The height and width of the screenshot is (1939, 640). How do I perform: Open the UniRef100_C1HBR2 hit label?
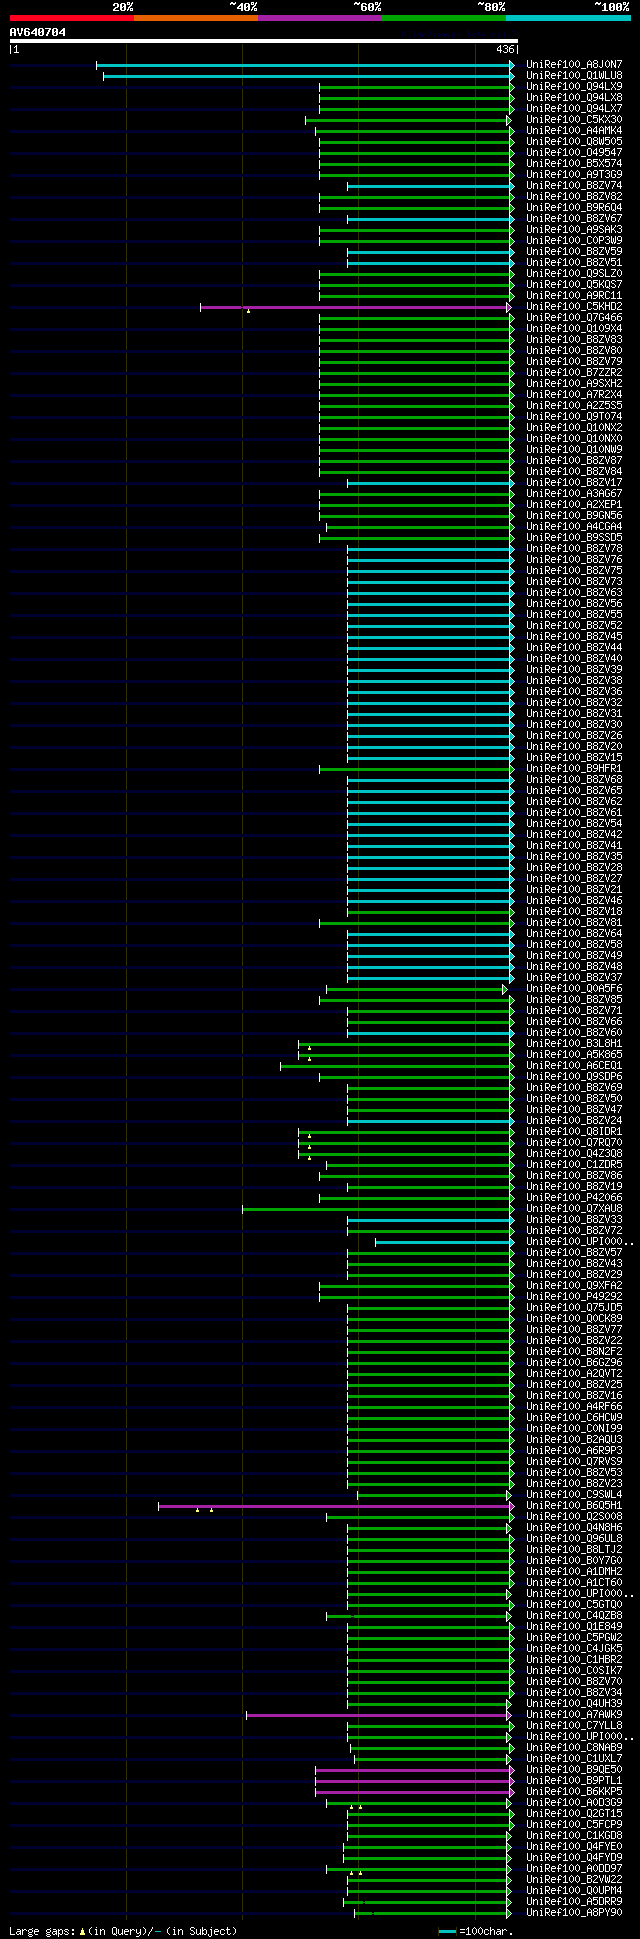(574, 1660)
